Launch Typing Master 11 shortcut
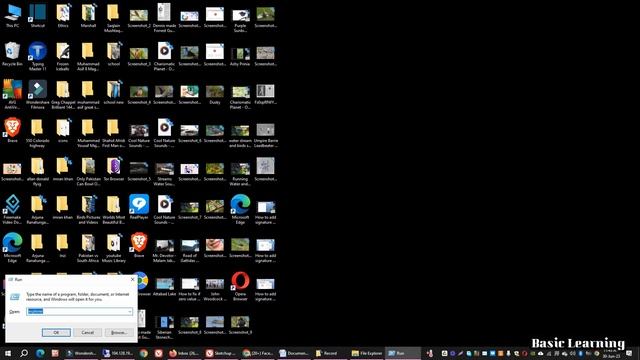 tap(38, 56)
